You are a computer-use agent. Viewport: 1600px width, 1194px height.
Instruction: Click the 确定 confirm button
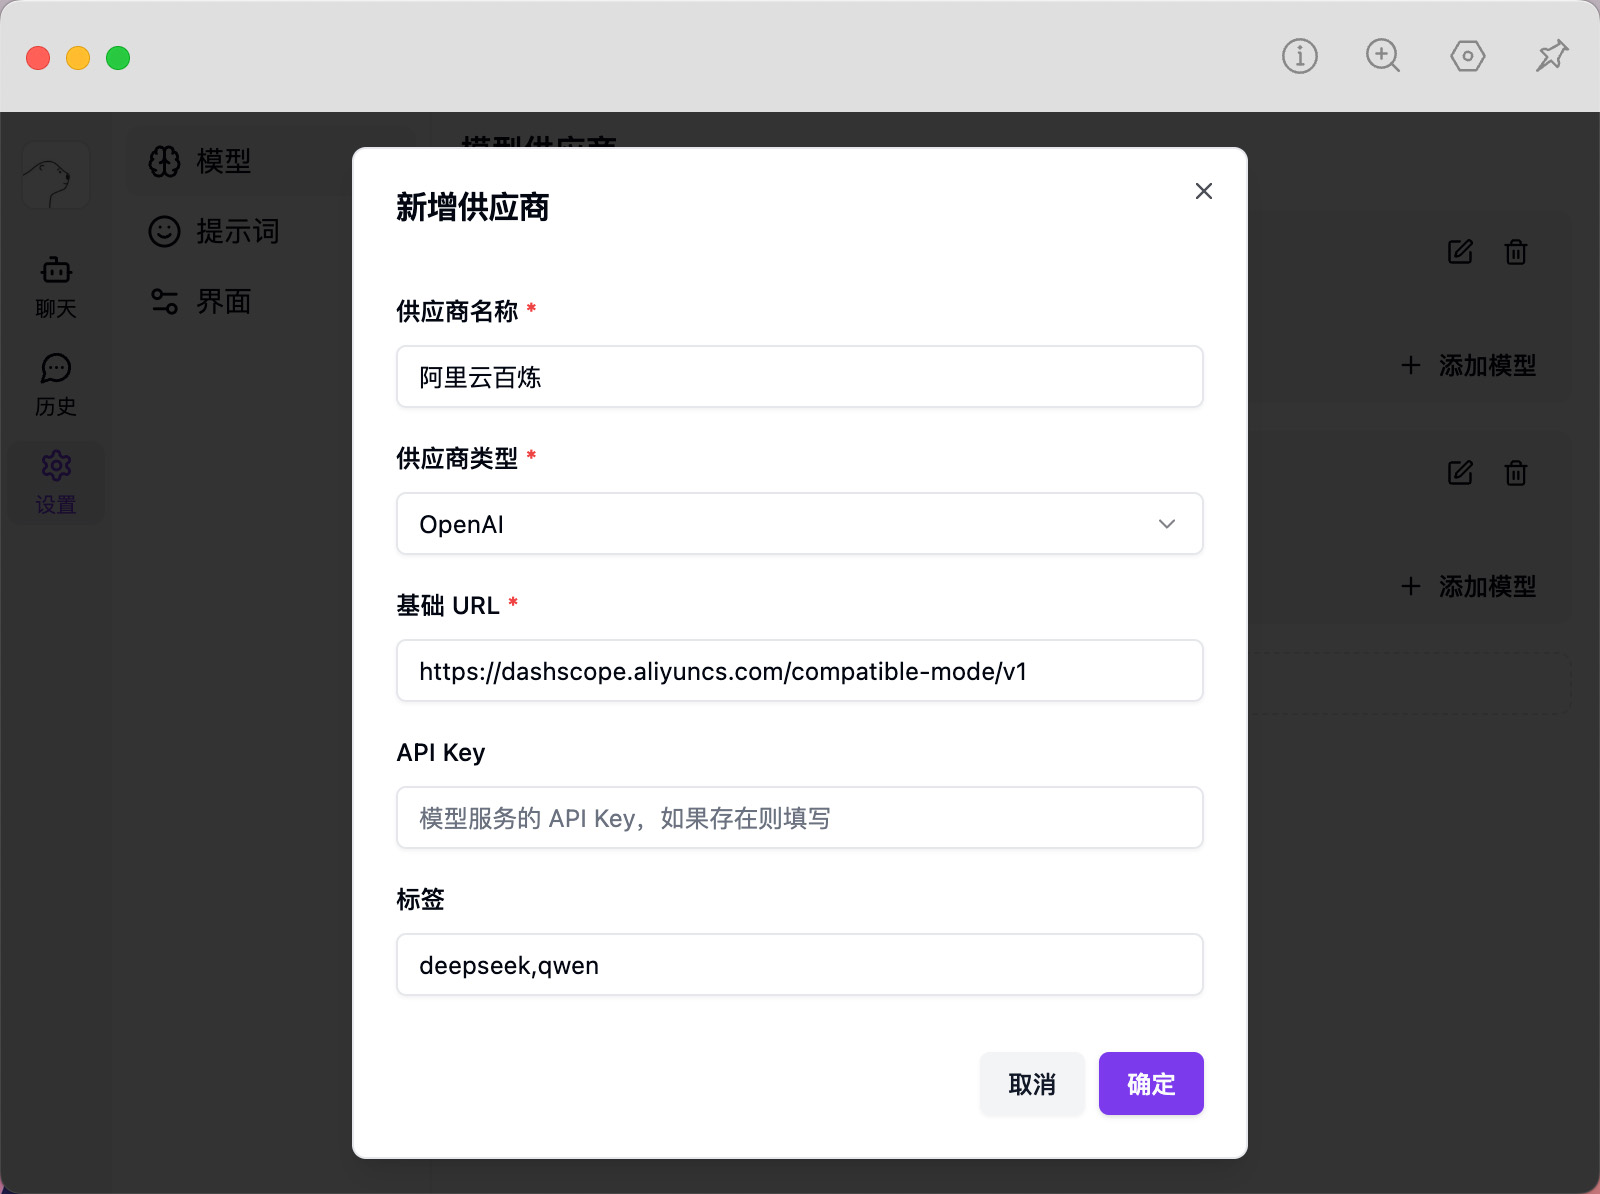point(1151,1084)
